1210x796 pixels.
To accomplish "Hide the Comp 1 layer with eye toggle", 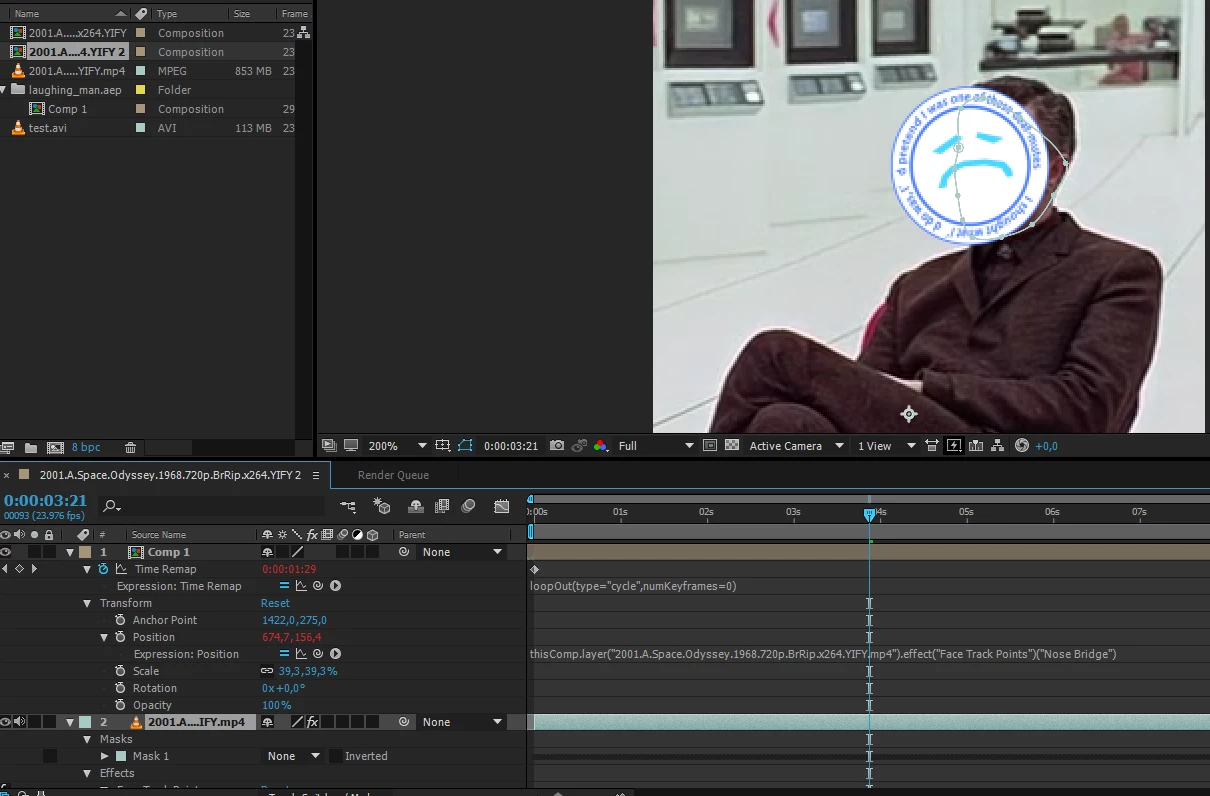I will pos(6,552).
